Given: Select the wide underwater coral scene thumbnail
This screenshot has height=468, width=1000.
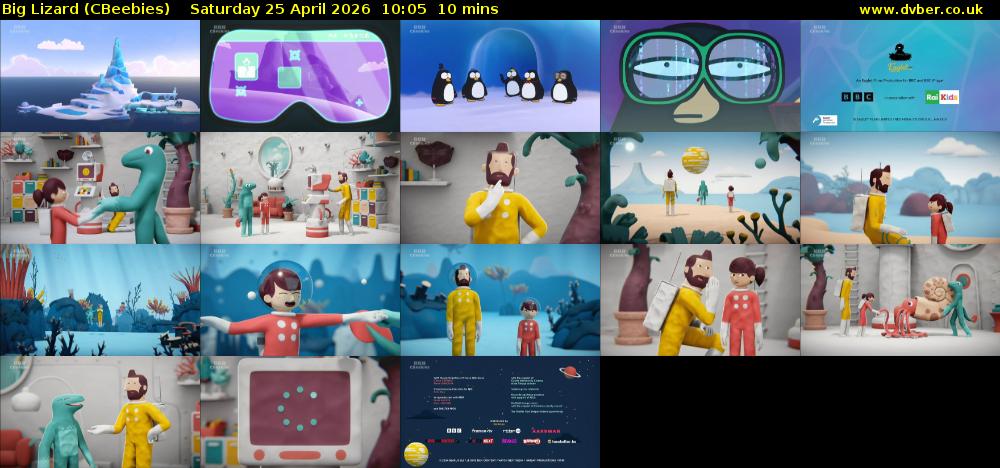Looking at the screenshot, I should tap(100, 300).
